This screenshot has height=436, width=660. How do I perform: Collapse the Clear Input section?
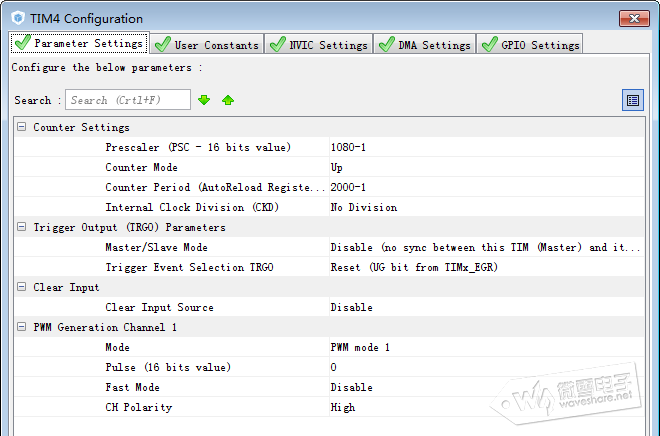[x=22, y=288]
